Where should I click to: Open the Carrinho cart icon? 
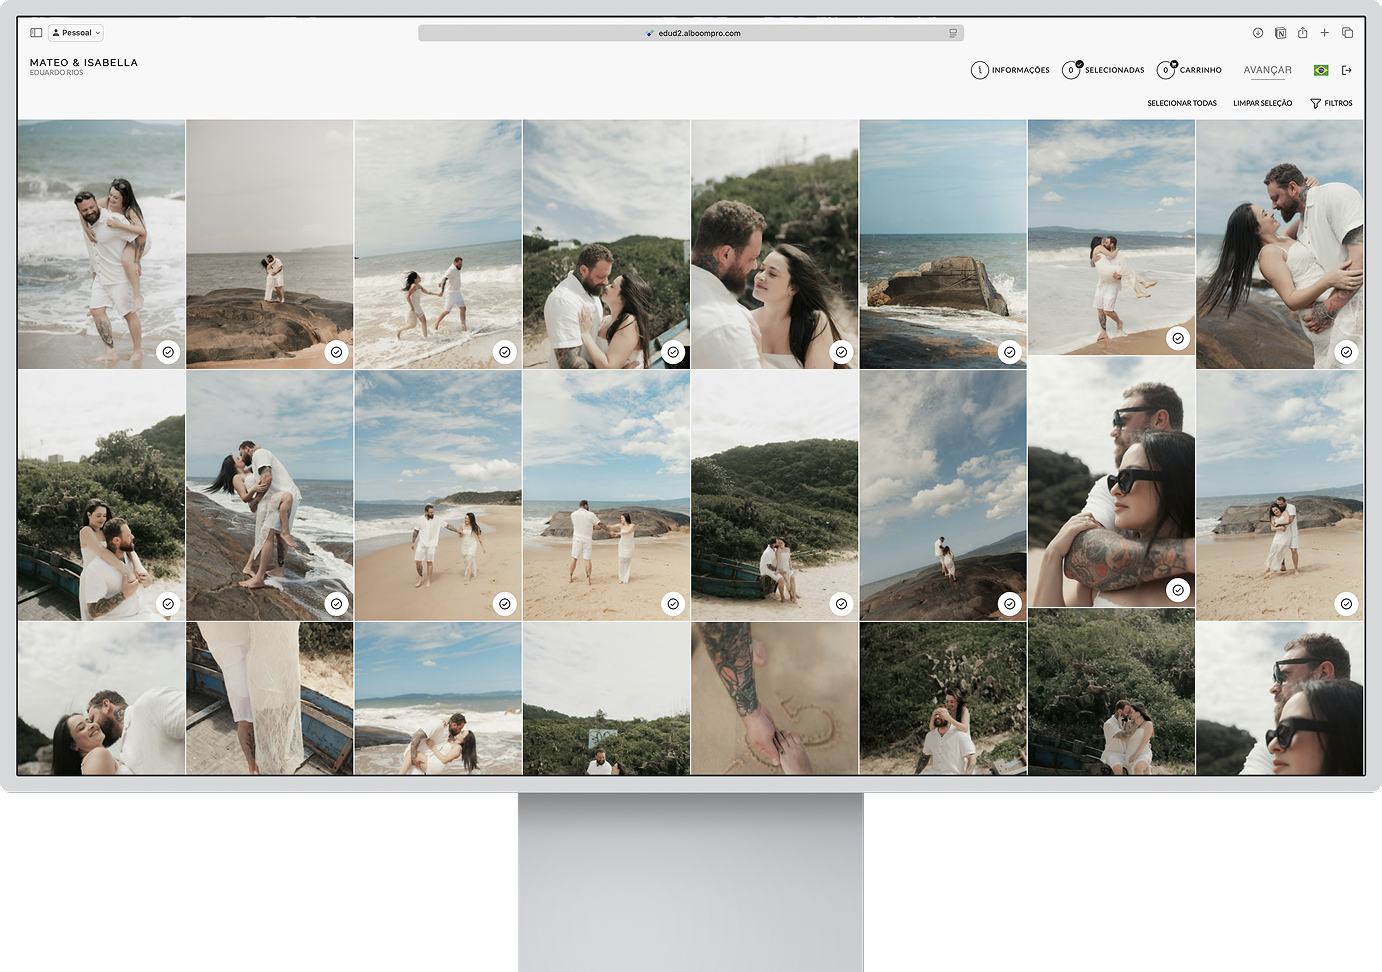click(1166, 70)
